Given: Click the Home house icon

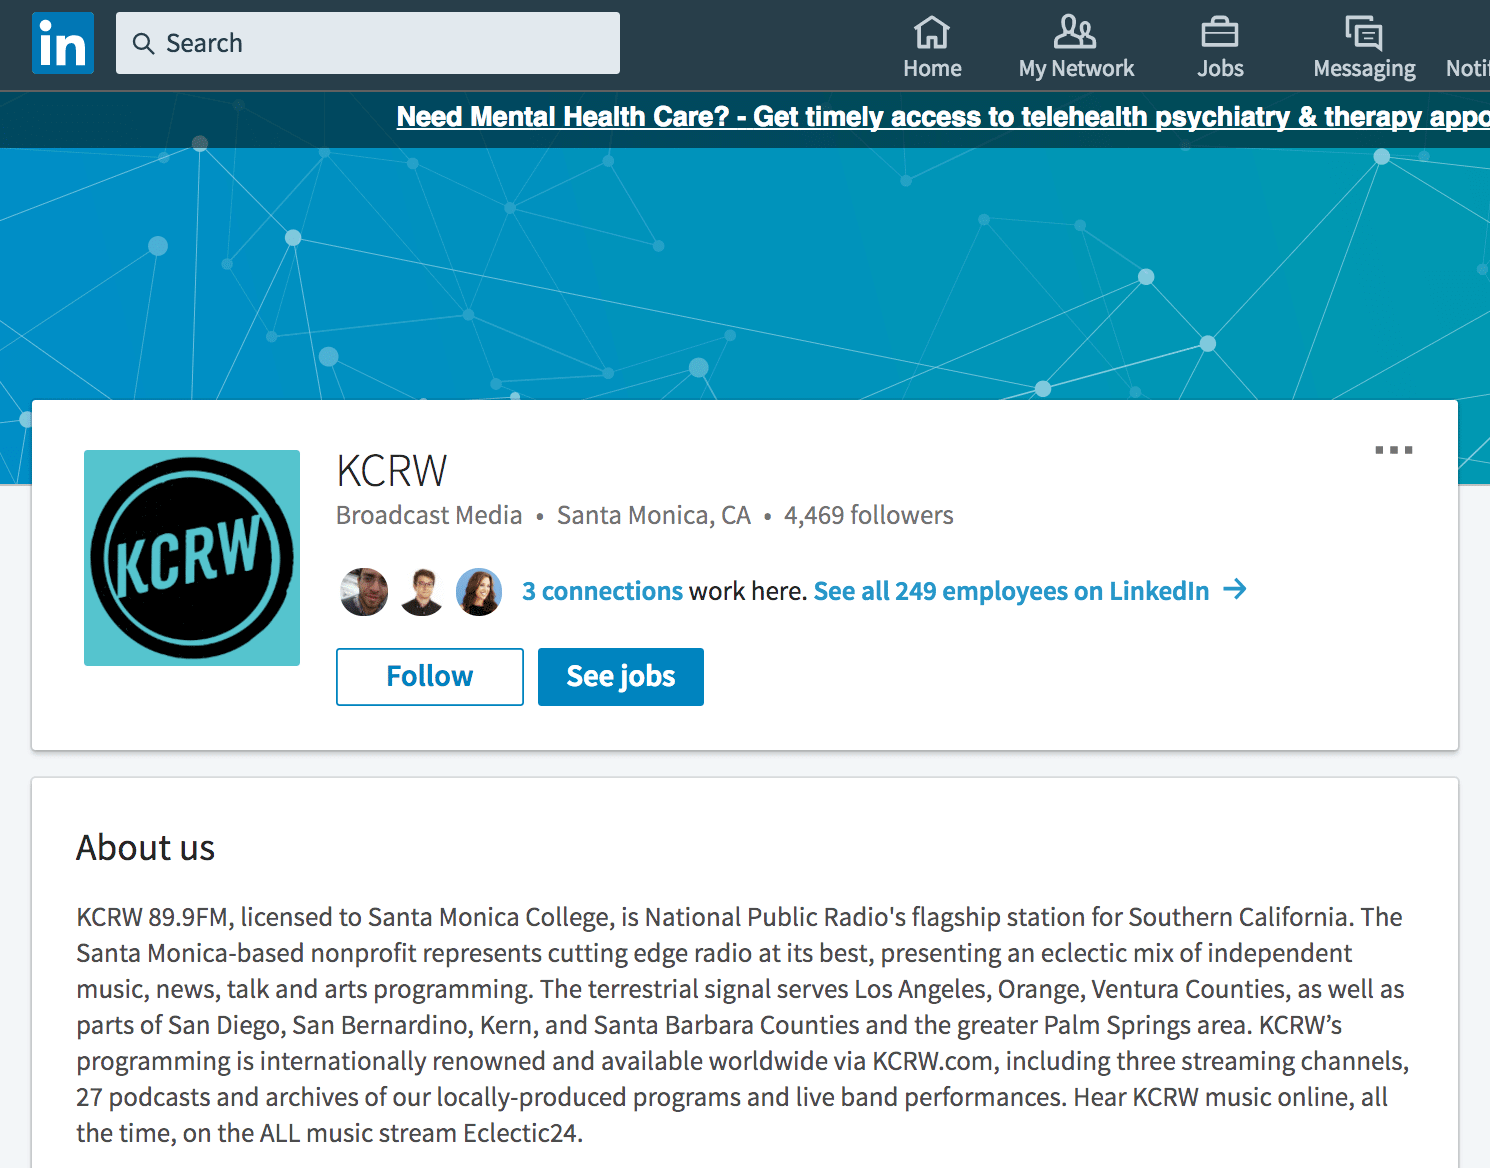Looking at the screenshot, I should point(931,33).
